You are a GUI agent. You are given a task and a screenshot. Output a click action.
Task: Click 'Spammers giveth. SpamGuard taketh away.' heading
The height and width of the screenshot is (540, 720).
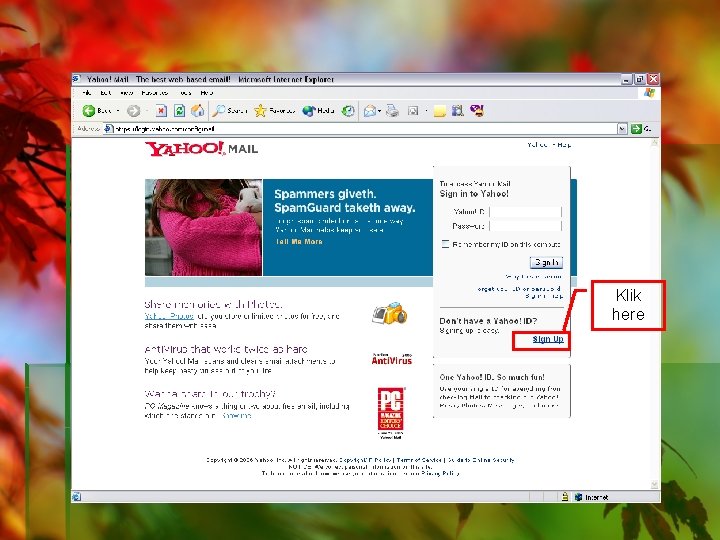[x=344, y=201]
